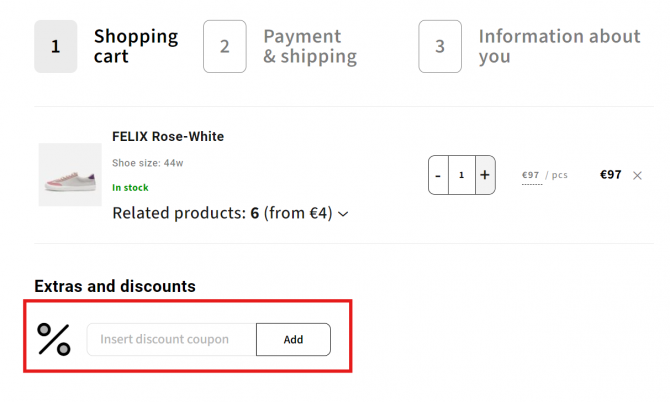The width and height of the screenshot is (670, 402).
Task: Focus the quantity number field
Action: pos(461,175)
